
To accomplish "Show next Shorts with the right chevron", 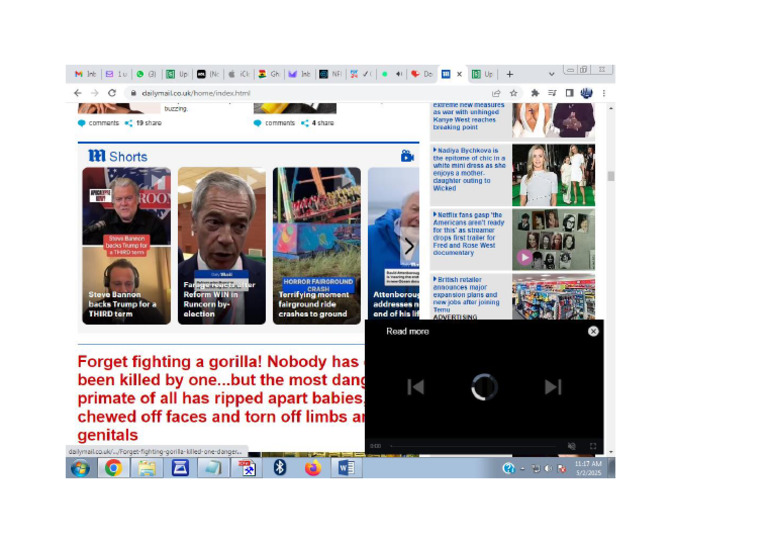I will (x=409, y=246).
